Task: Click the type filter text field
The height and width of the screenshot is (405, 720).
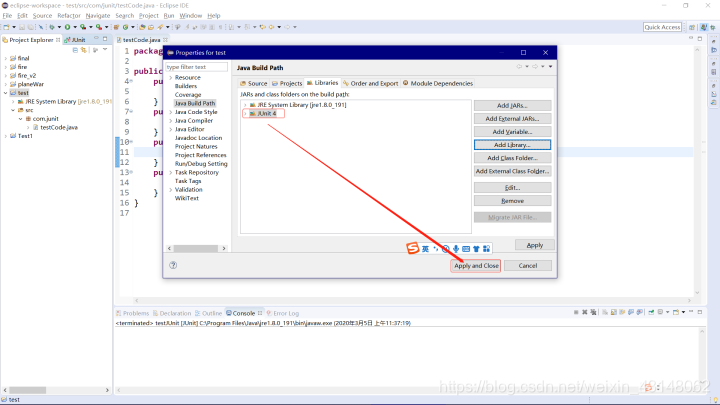Action: [196, 67]
